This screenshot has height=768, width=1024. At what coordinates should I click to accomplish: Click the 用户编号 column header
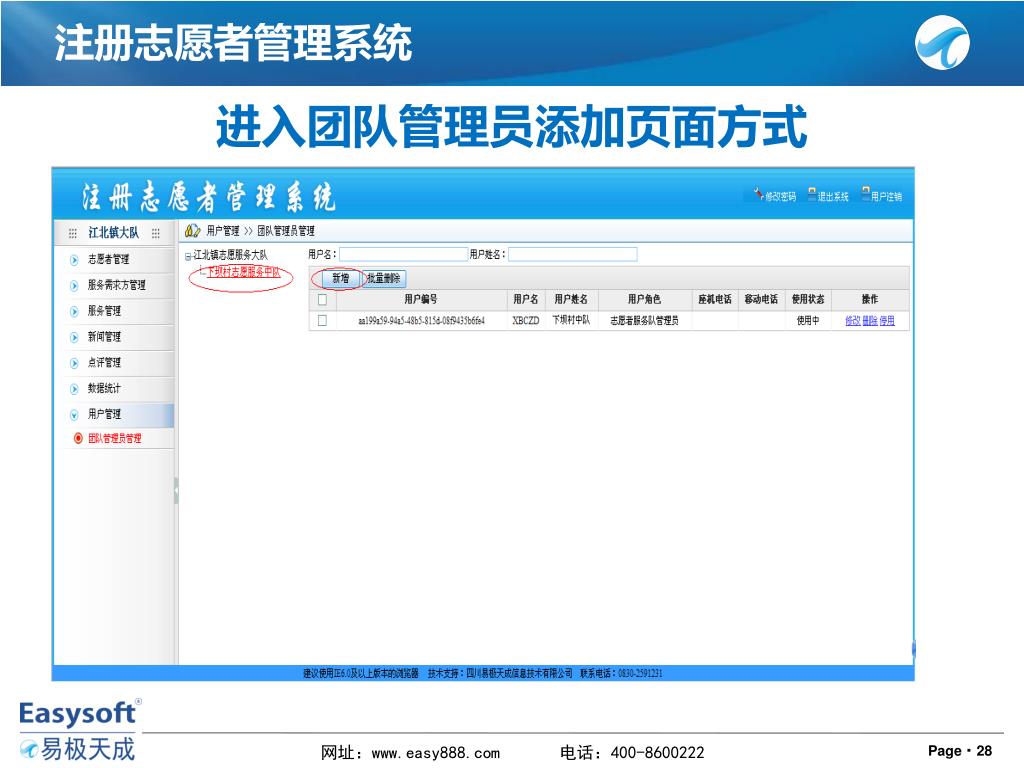[x=421, y=300]
